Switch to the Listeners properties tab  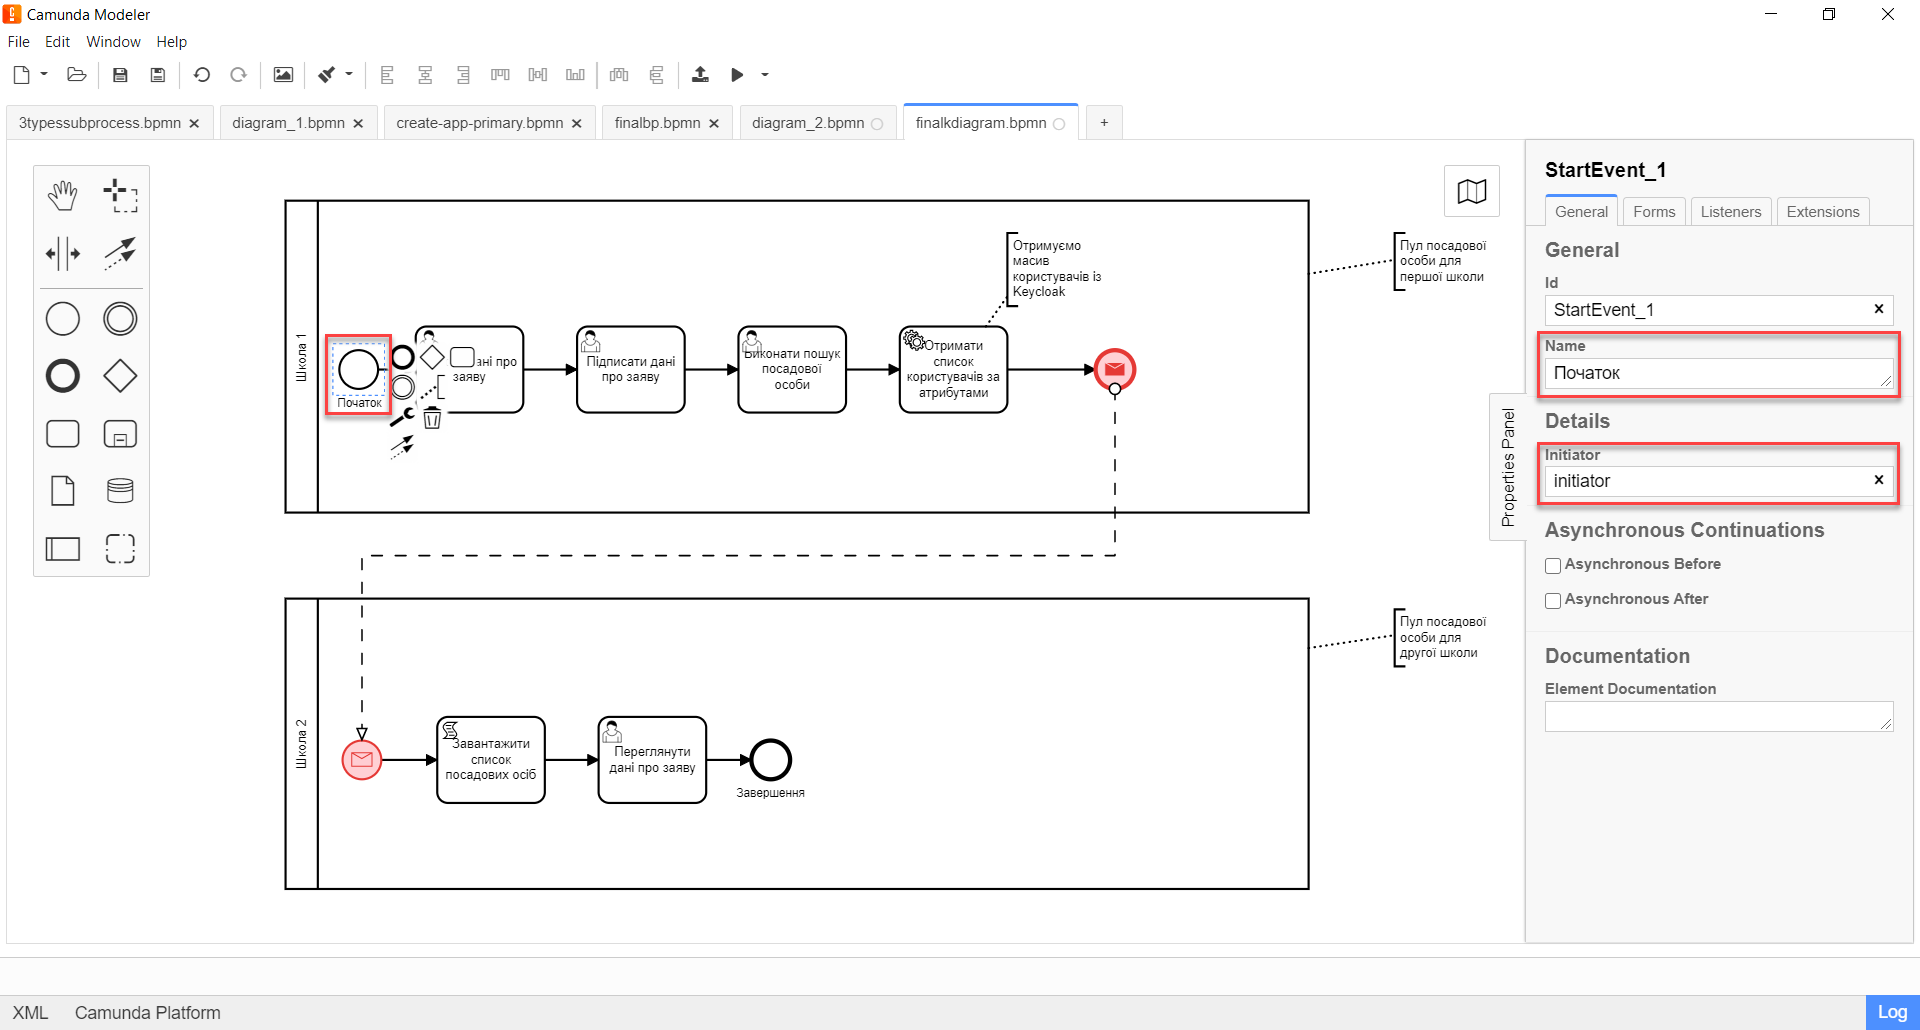[1730, 212]
